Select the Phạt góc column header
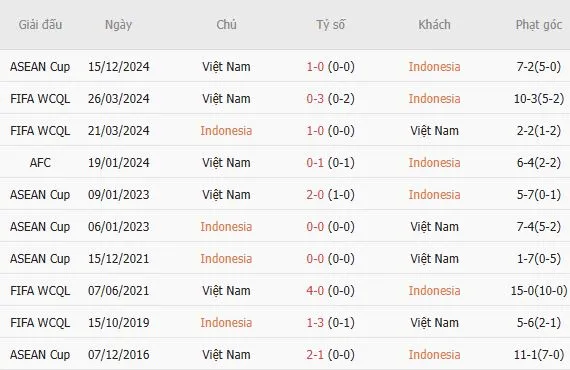Image resolution: width=570 pixels, height=370 pixels. 539,25
